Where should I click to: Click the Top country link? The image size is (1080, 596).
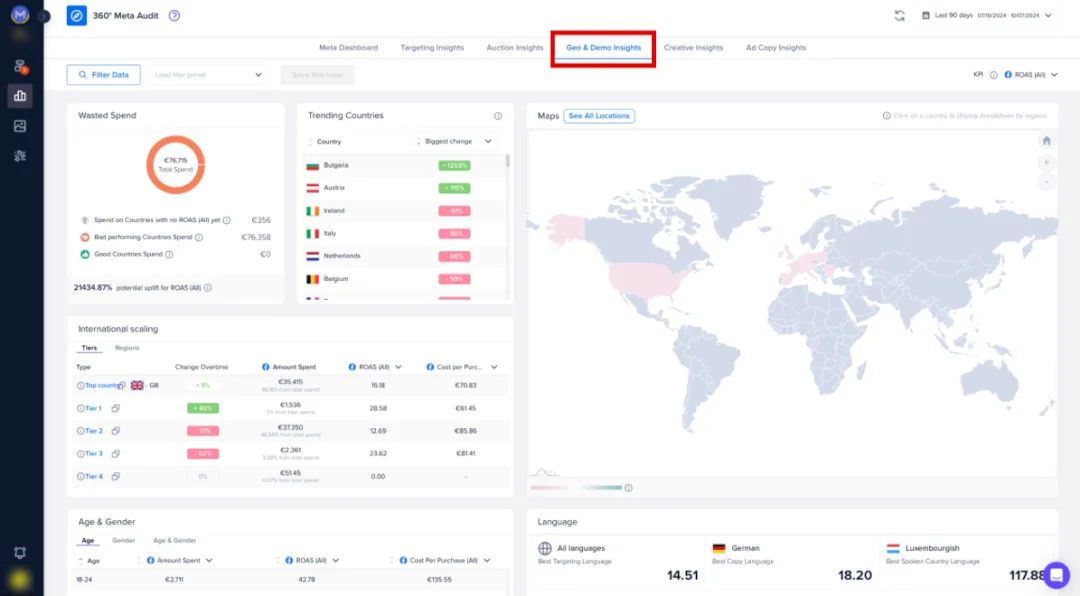click(x=102, y=386)
